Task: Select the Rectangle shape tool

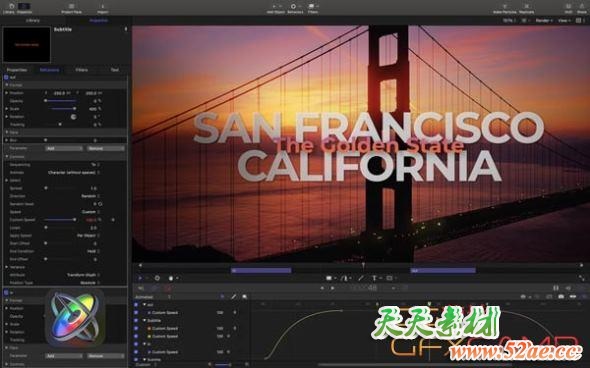Action: click(x=329, y=278)
